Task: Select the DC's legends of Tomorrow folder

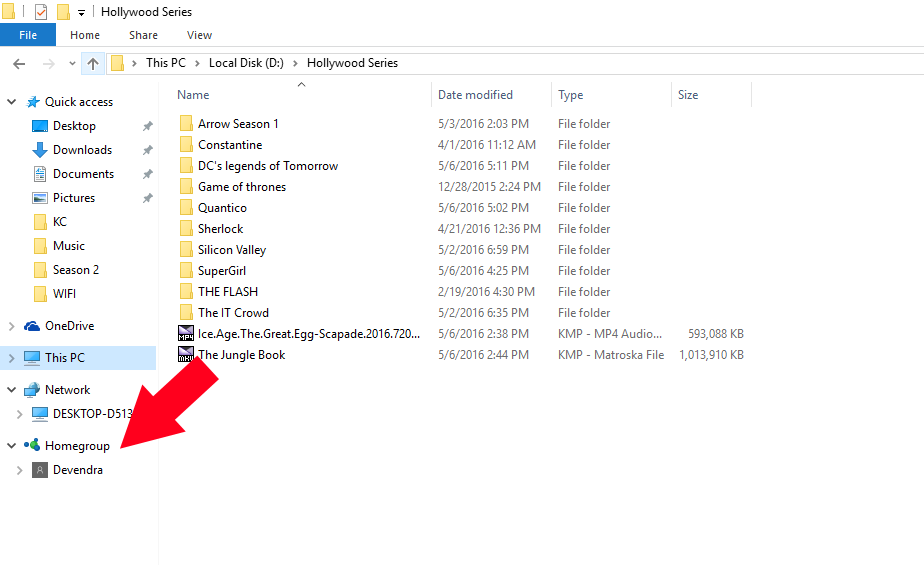Action: coord(268,166)
